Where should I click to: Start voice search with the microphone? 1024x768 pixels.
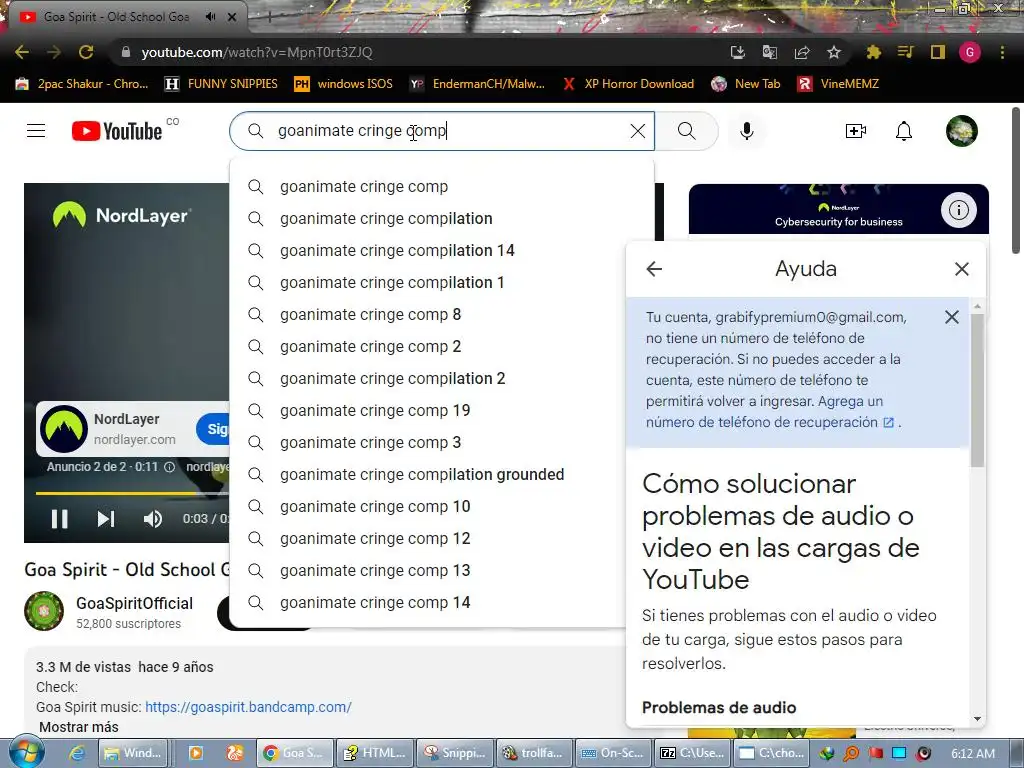click(747, 131)
